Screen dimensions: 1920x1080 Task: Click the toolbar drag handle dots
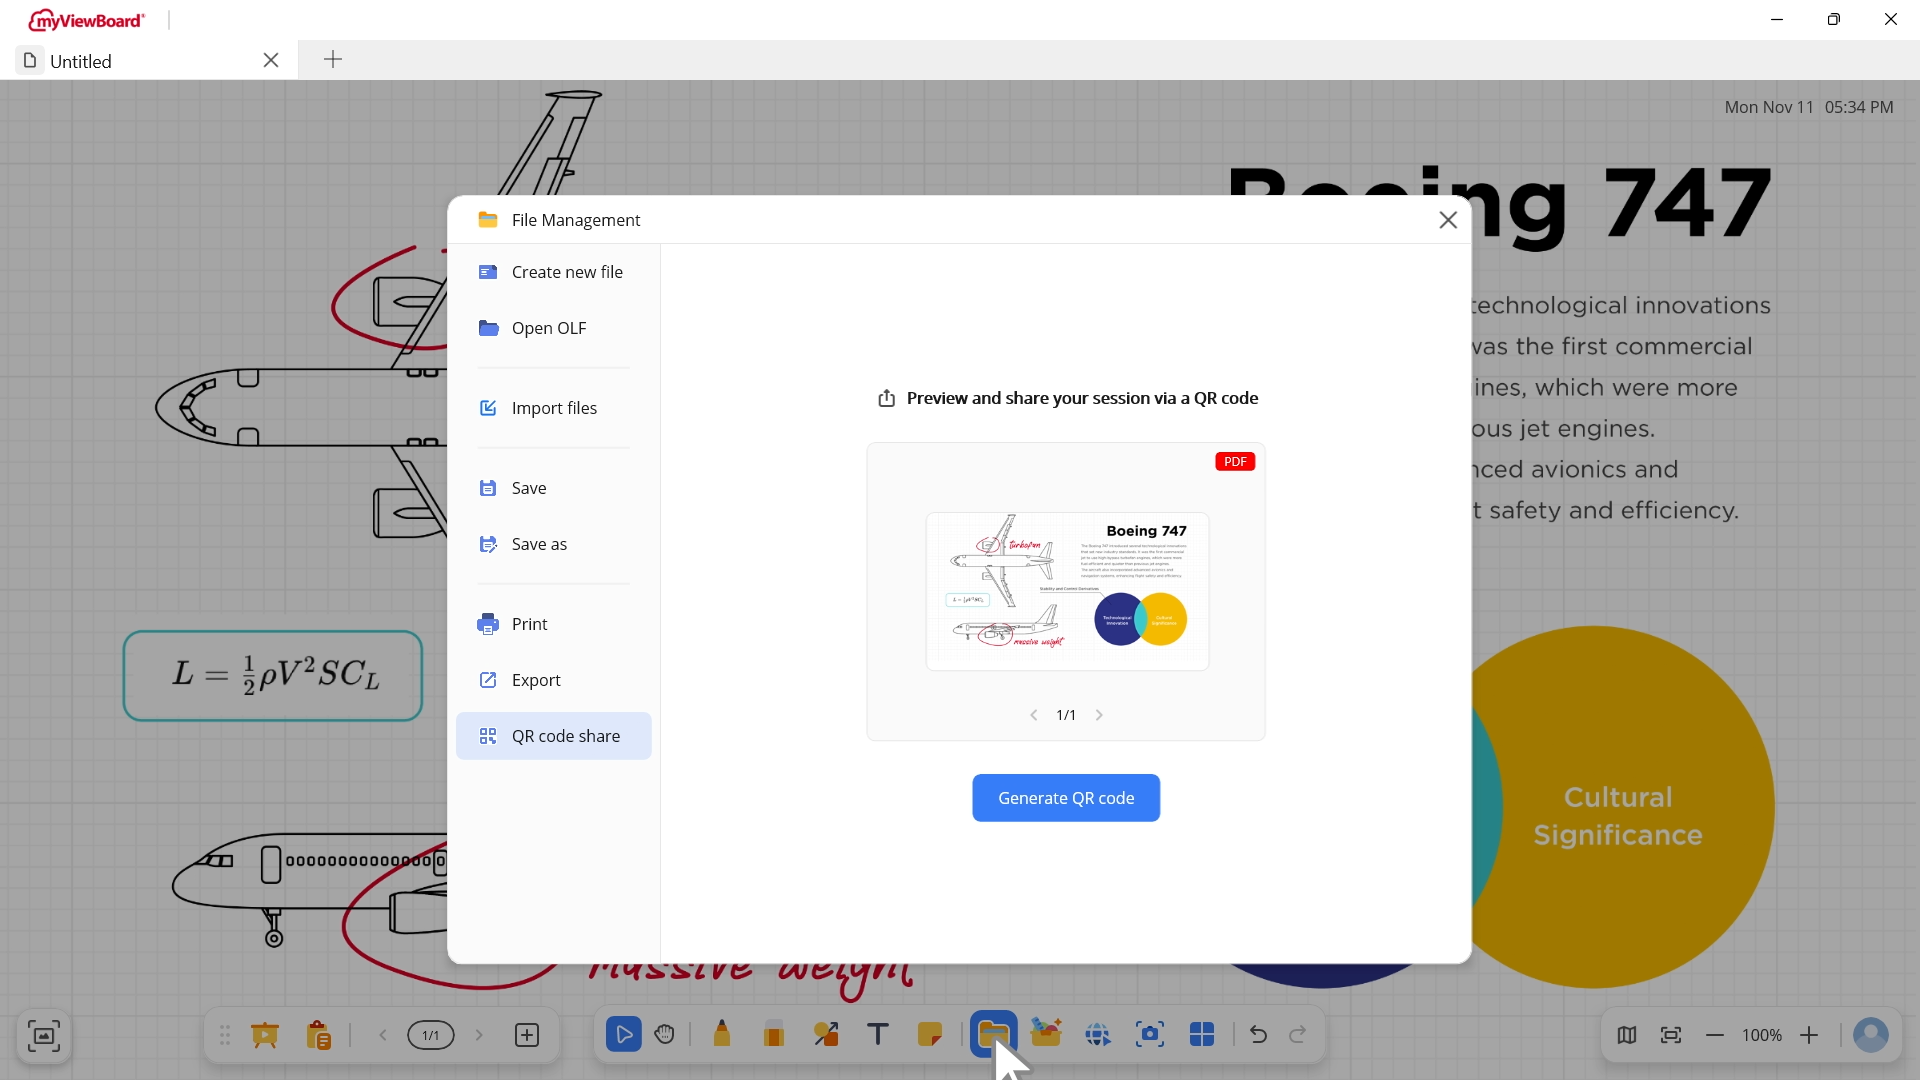pos(225,1035)
